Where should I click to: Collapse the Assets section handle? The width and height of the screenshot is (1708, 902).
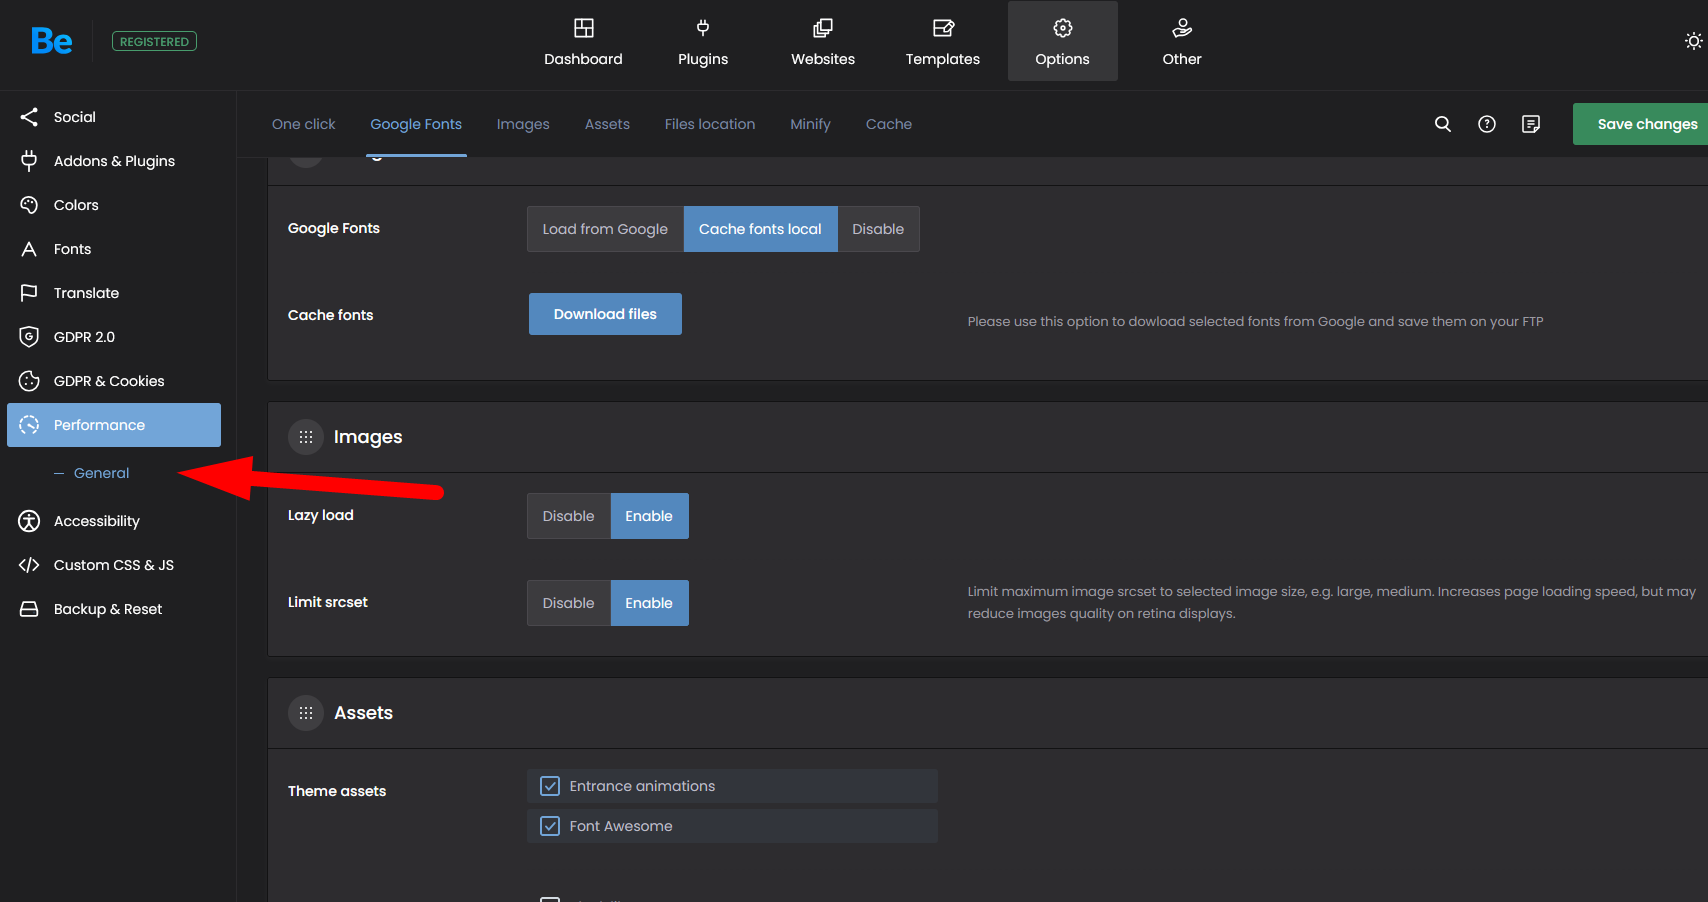[306, 713]
